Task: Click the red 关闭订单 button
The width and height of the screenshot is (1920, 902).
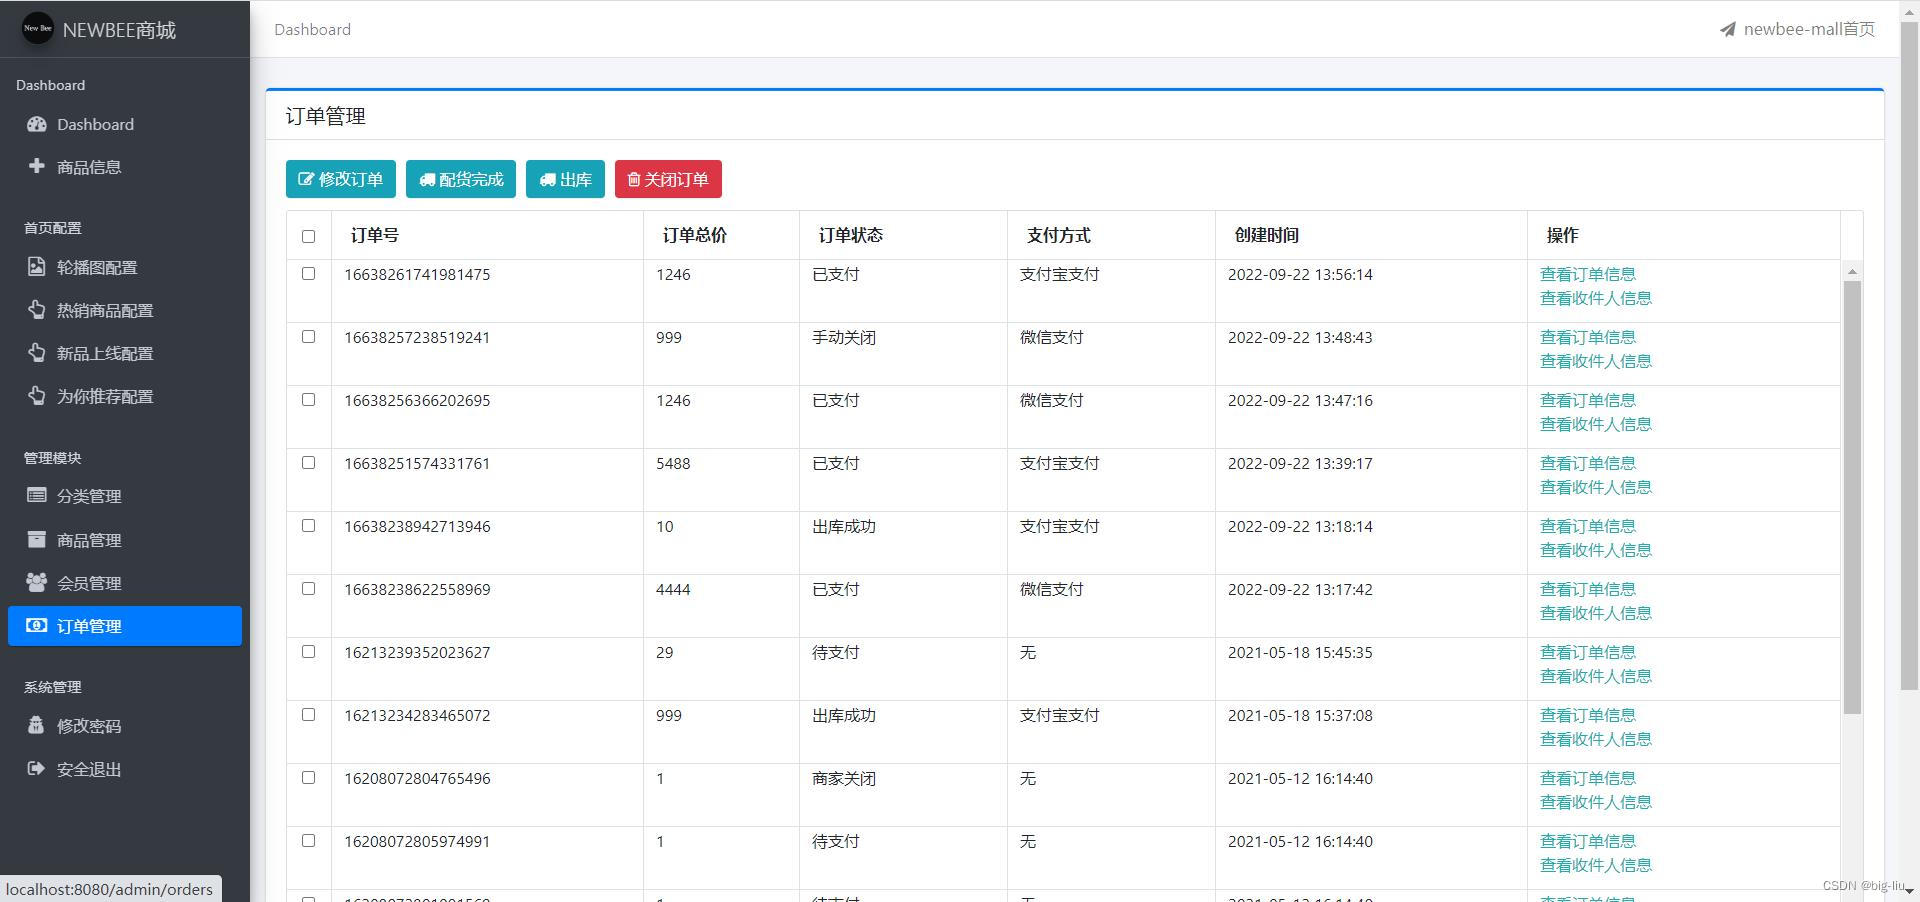Action: point(668,179)
